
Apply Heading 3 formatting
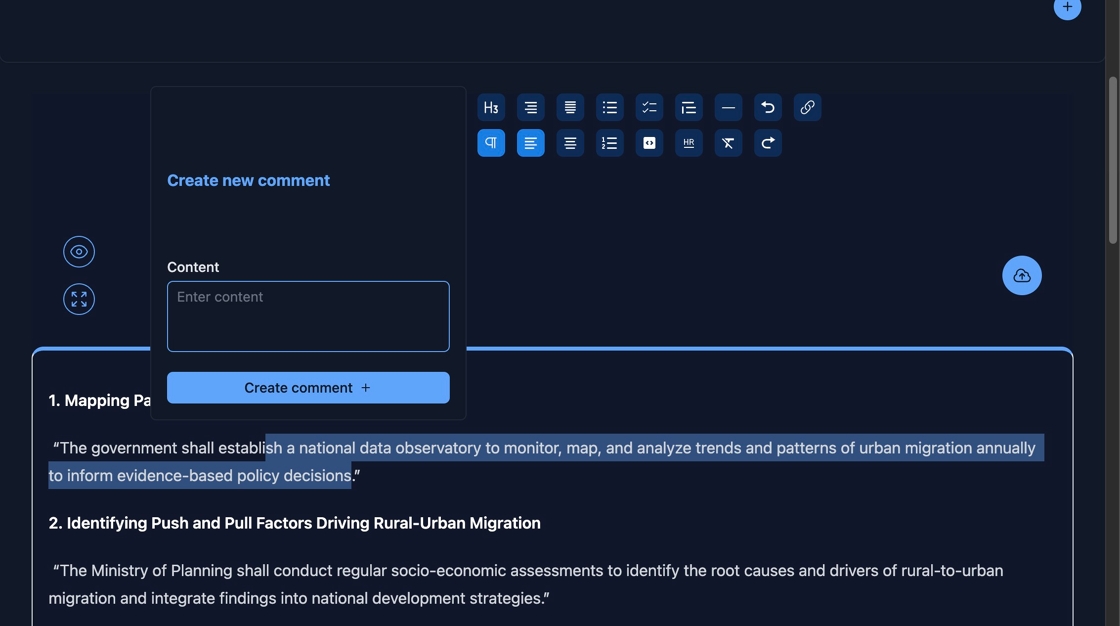coord(491,108)
